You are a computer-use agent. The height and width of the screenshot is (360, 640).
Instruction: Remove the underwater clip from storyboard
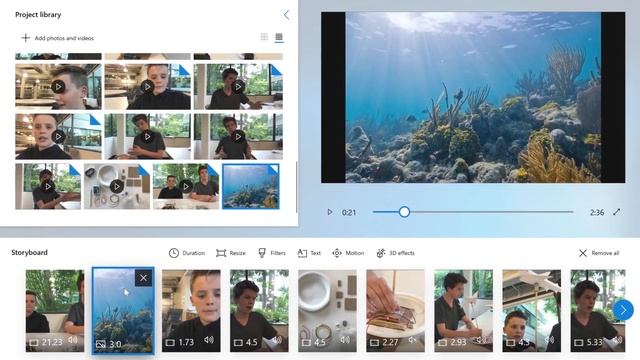143,278
